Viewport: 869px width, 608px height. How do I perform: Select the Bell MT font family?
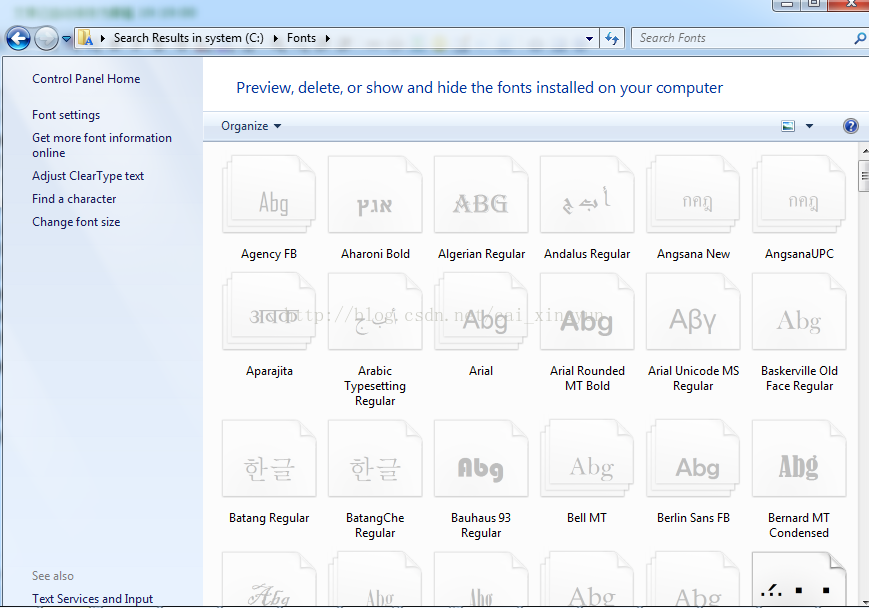point(587,473)
